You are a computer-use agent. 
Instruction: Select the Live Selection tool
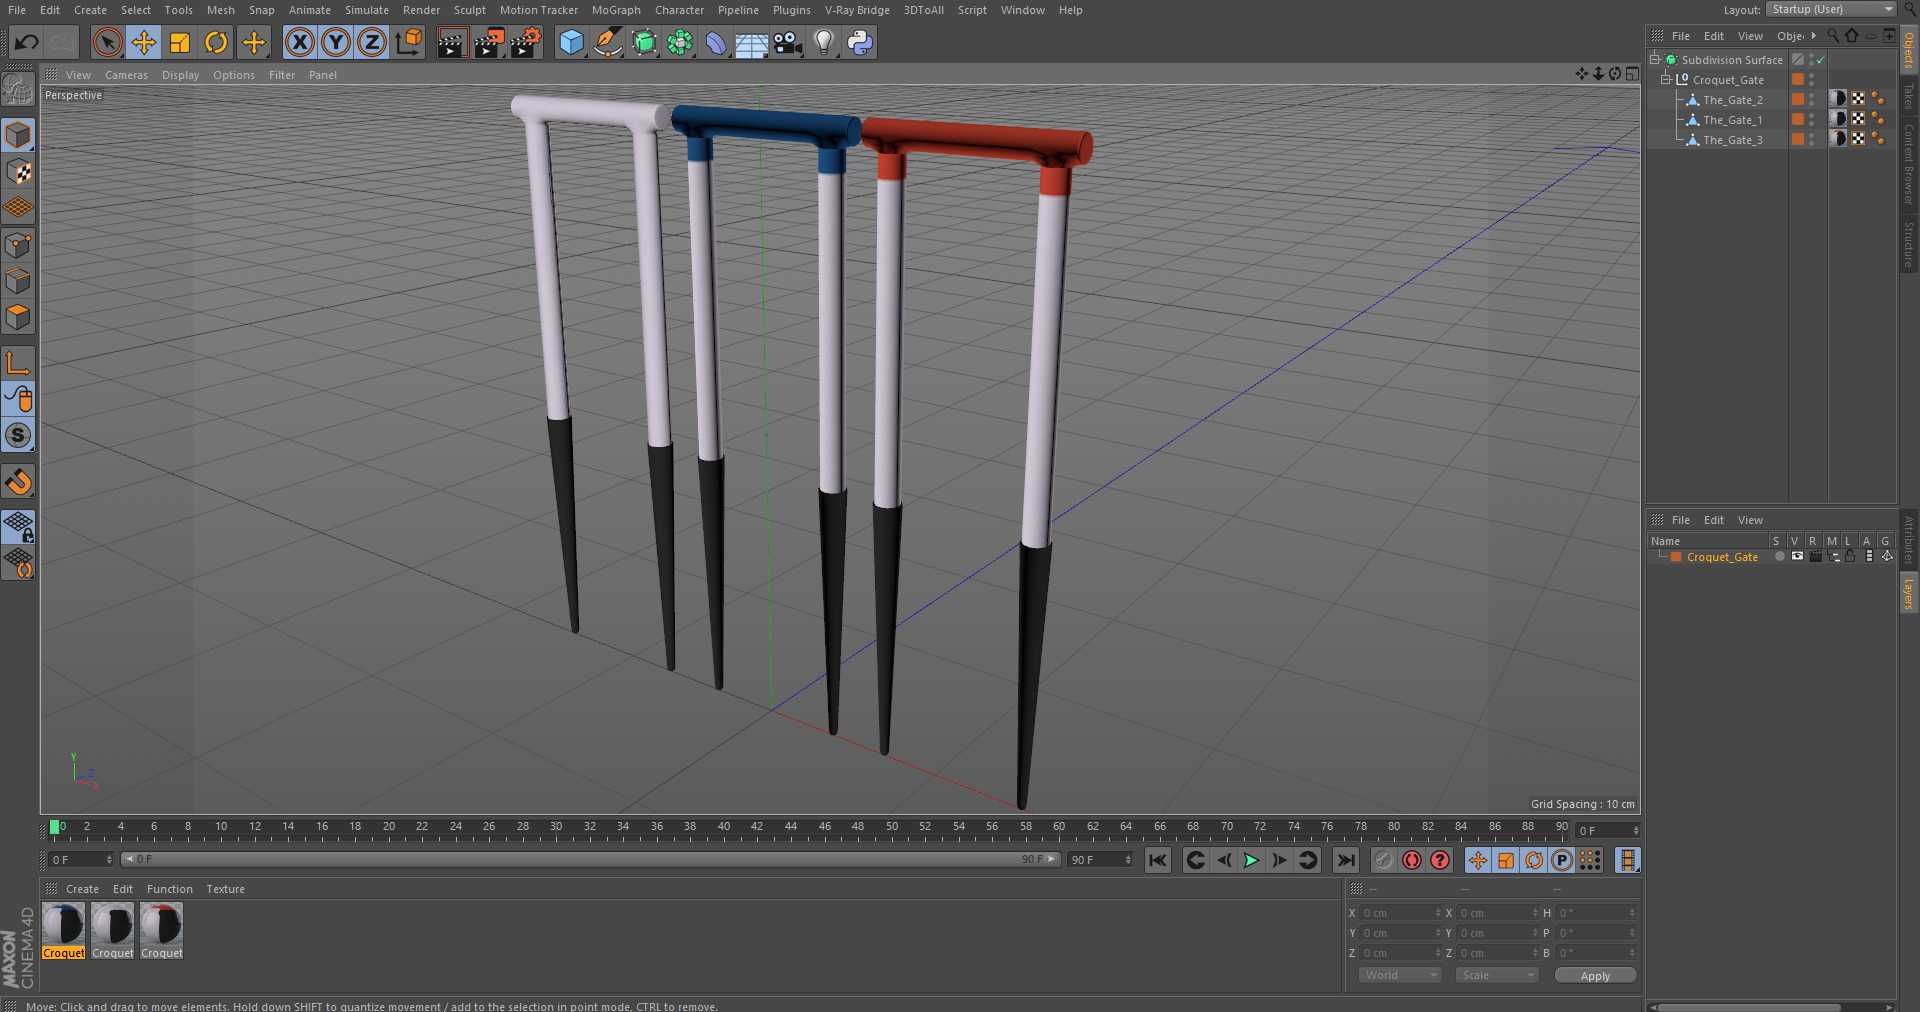click(x=107, y=42)
